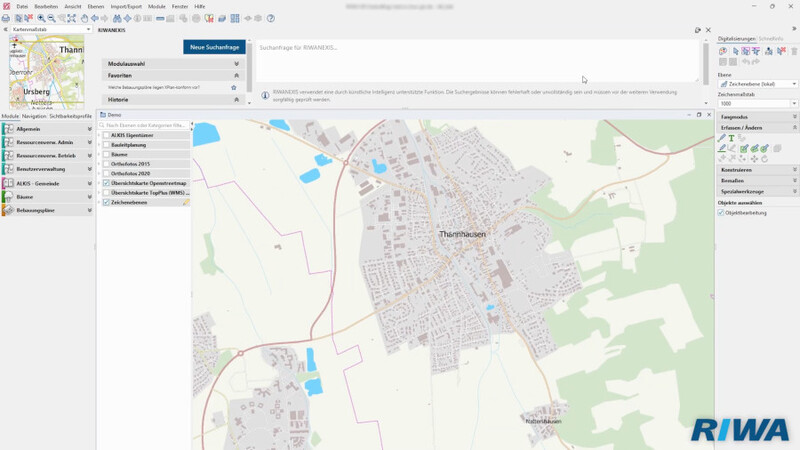This screenshot has width=800, height=450.
Task: Click the layer search field in the Demo panel
Action: (144, 125)
